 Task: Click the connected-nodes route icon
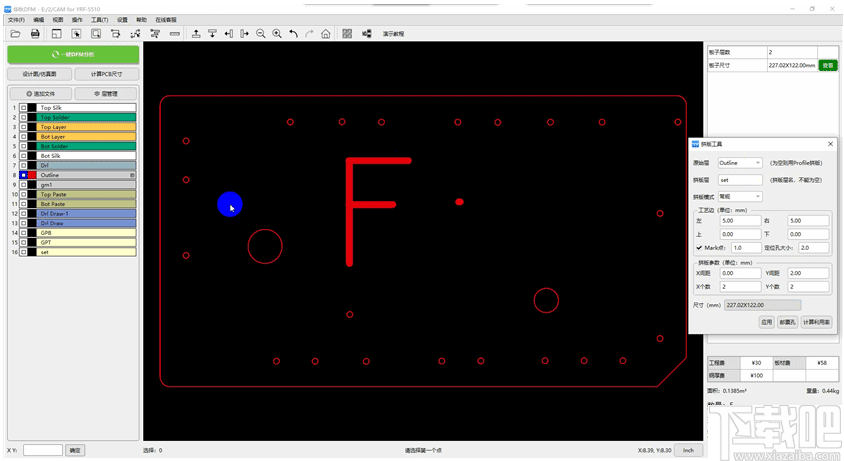(135, 34)
